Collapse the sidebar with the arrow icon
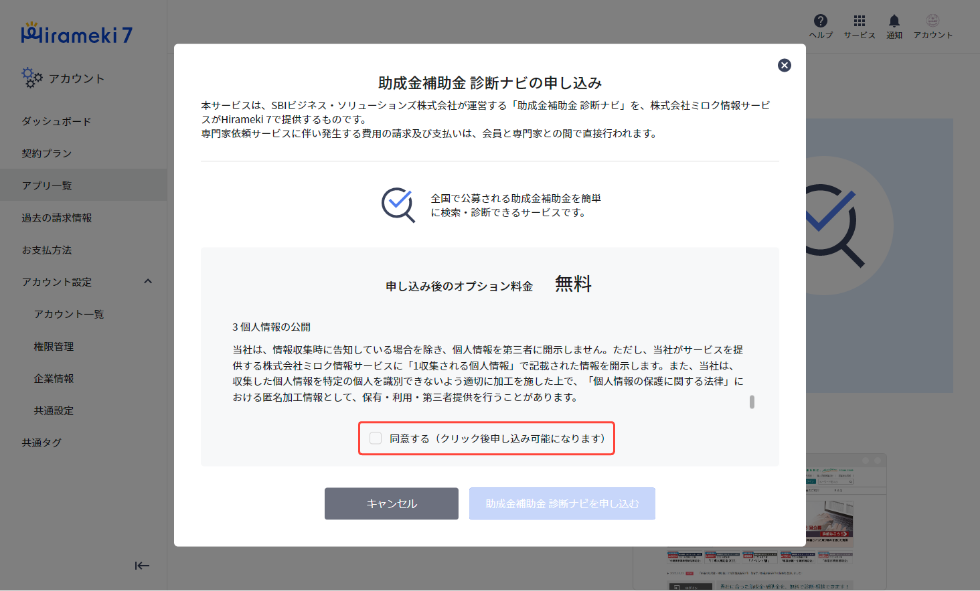980x591 pixels. tap(142, 565)
